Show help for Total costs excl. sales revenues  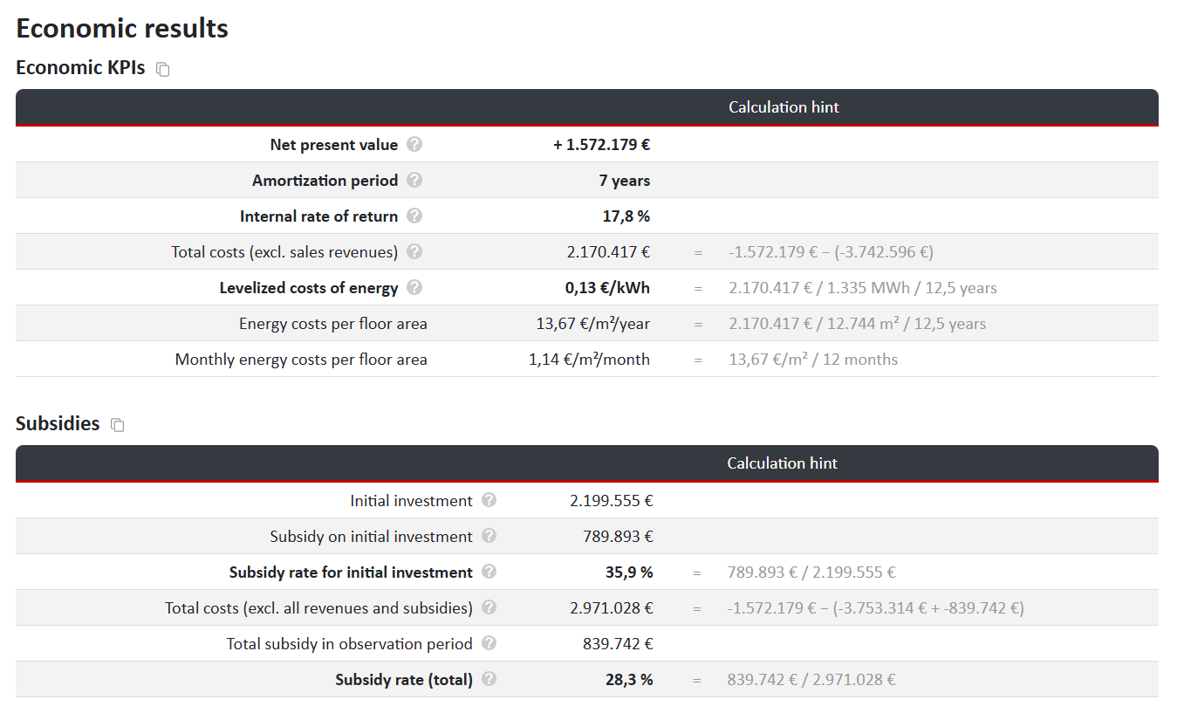click(414, 252)
